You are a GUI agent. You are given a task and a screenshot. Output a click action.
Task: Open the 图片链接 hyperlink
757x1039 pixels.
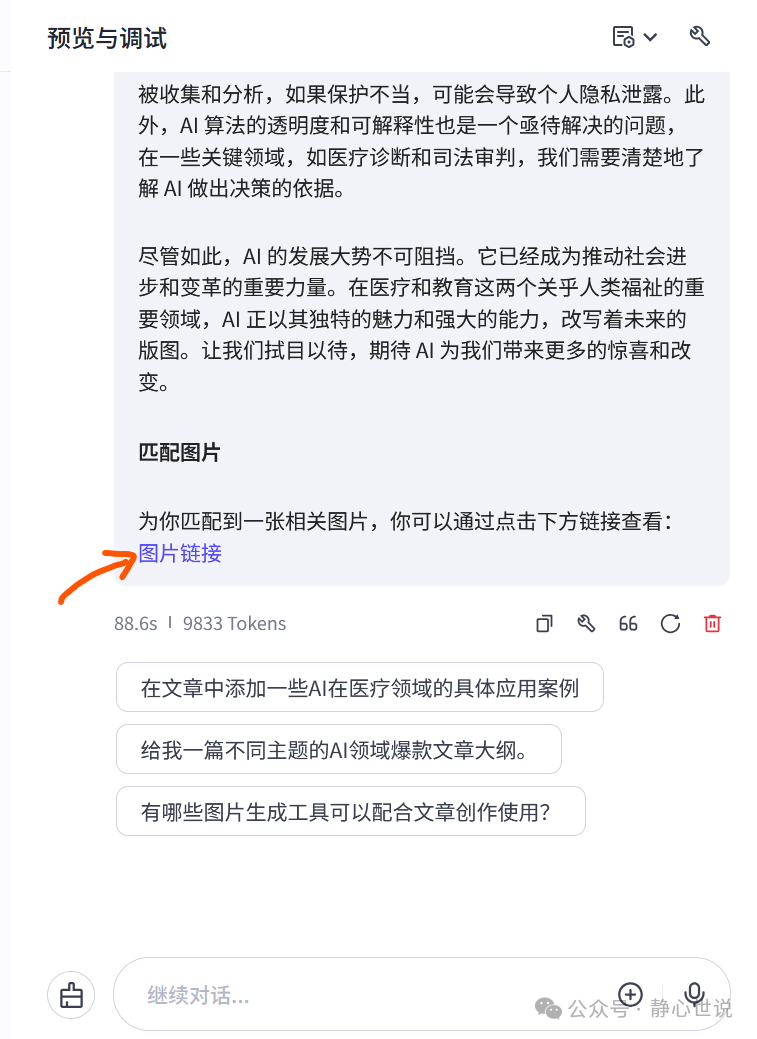pyautogui.click(x=180, y=553)
